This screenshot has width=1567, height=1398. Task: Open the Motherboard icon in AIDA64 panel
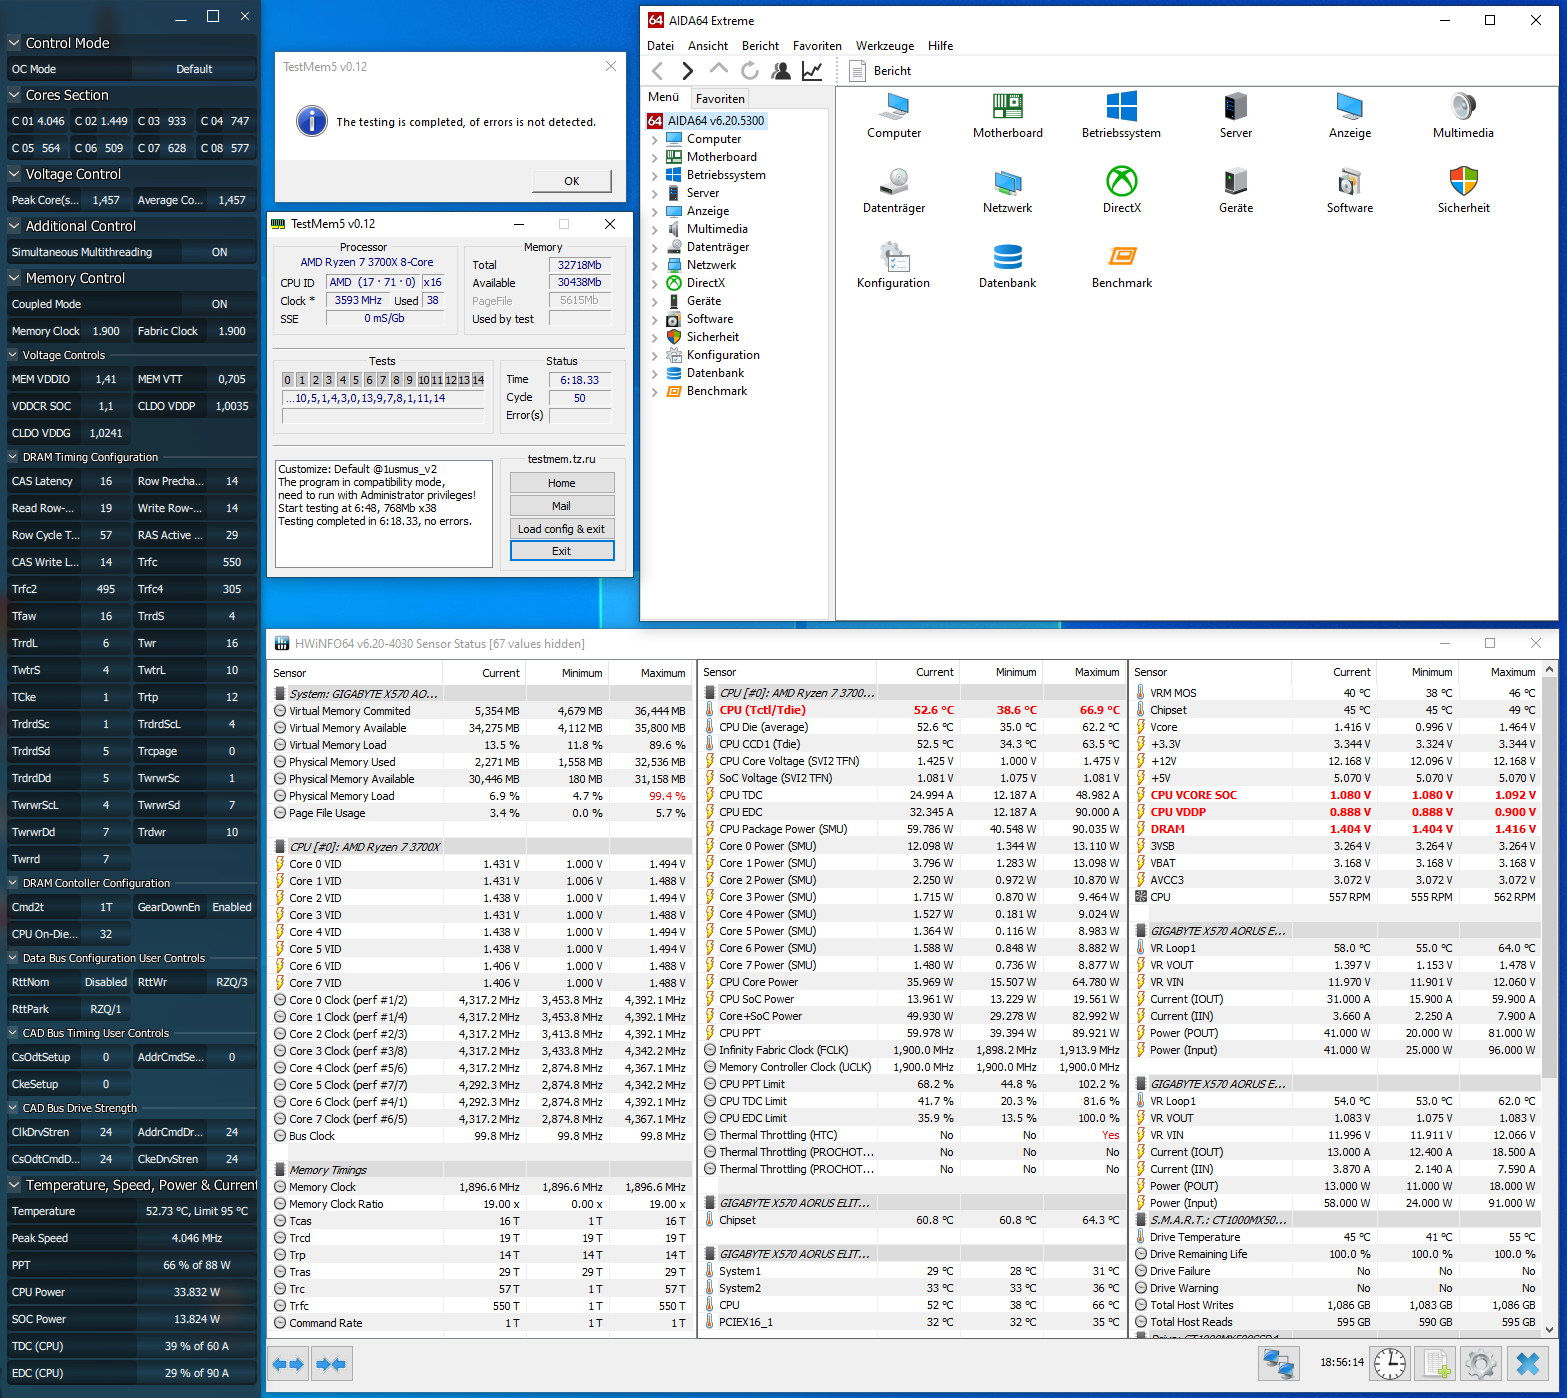[1007, 115]
